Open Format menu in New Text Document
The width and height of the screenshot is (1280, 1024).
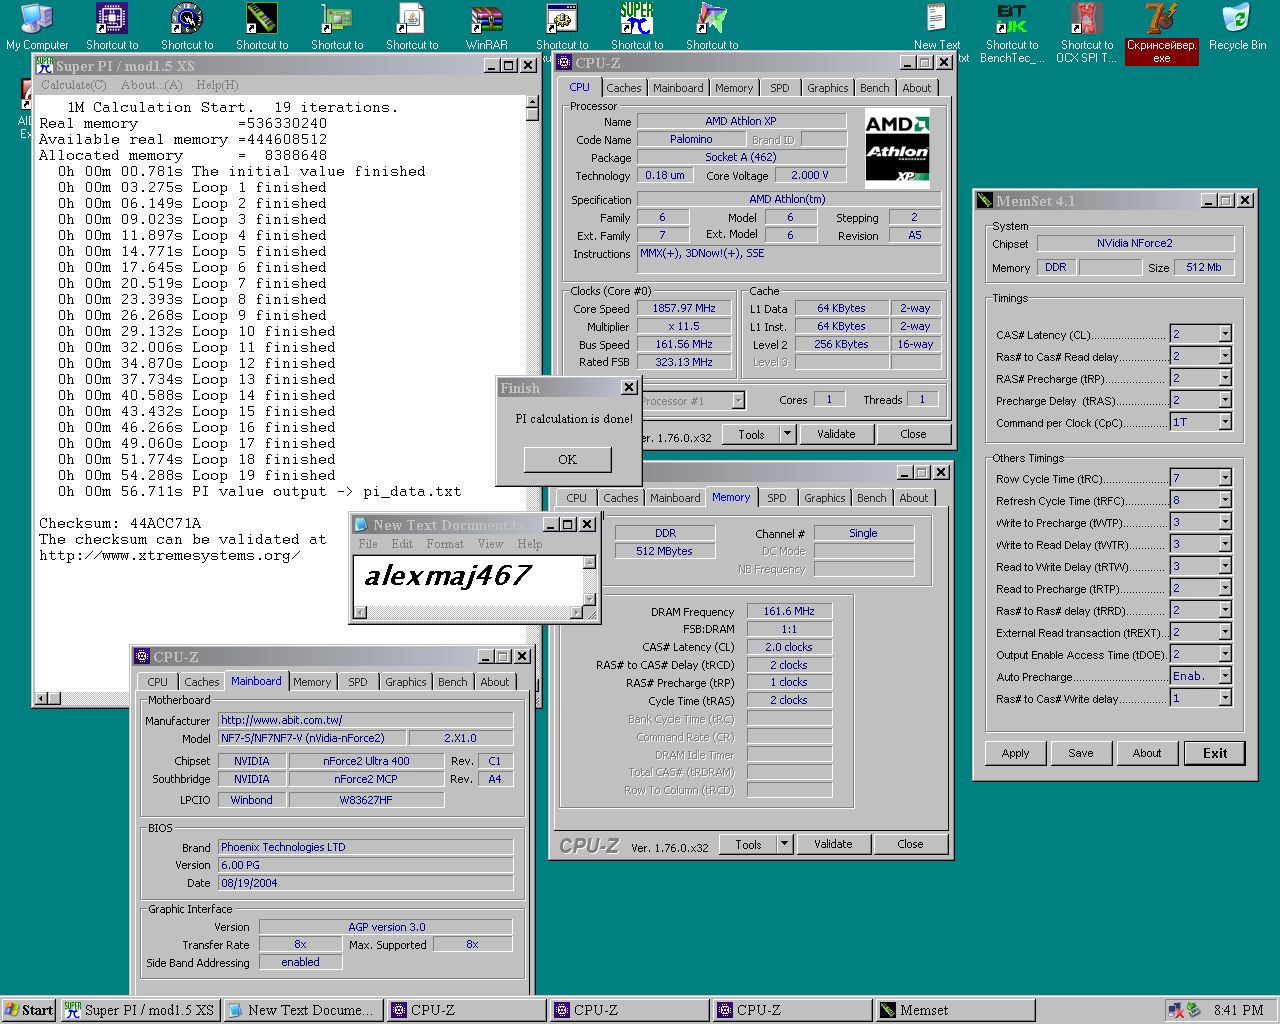(x=444, y=544)
